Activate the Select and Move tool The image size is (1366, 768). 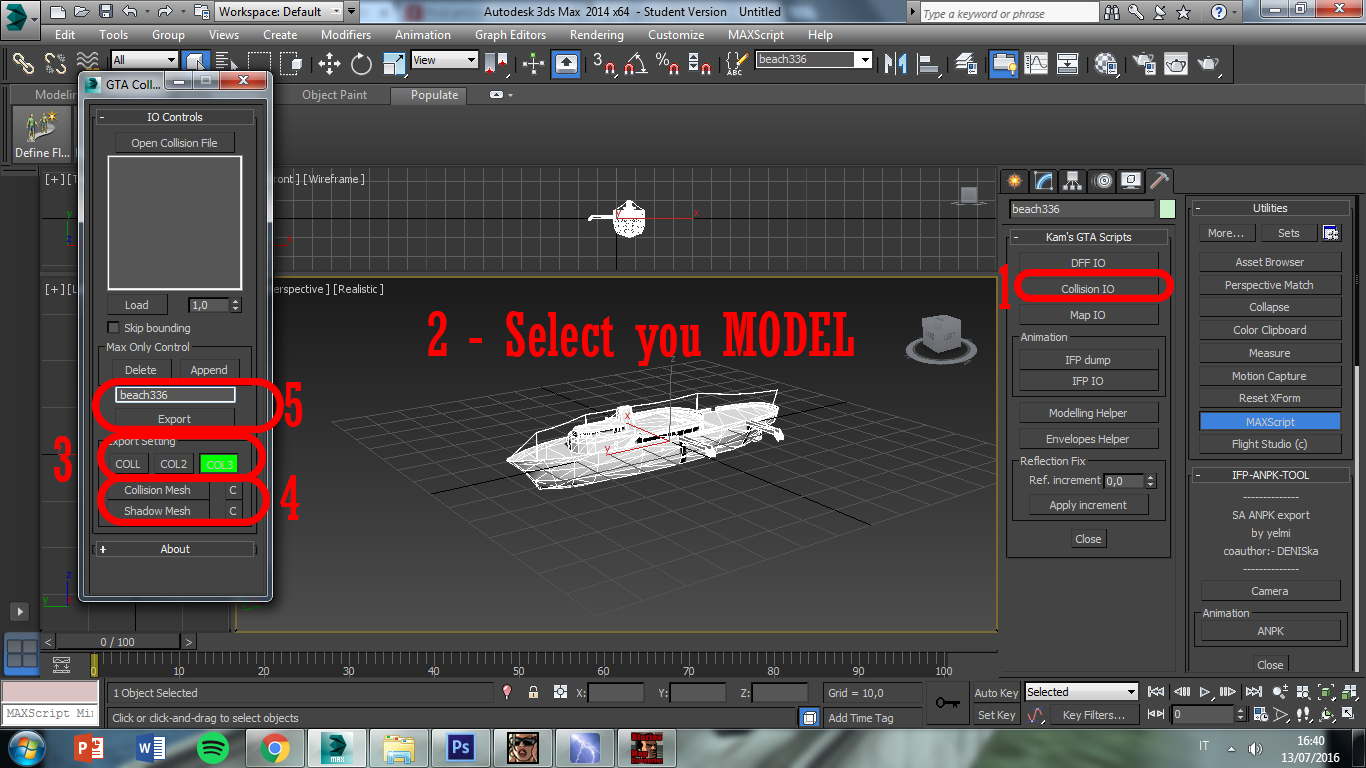coord(329,63)
